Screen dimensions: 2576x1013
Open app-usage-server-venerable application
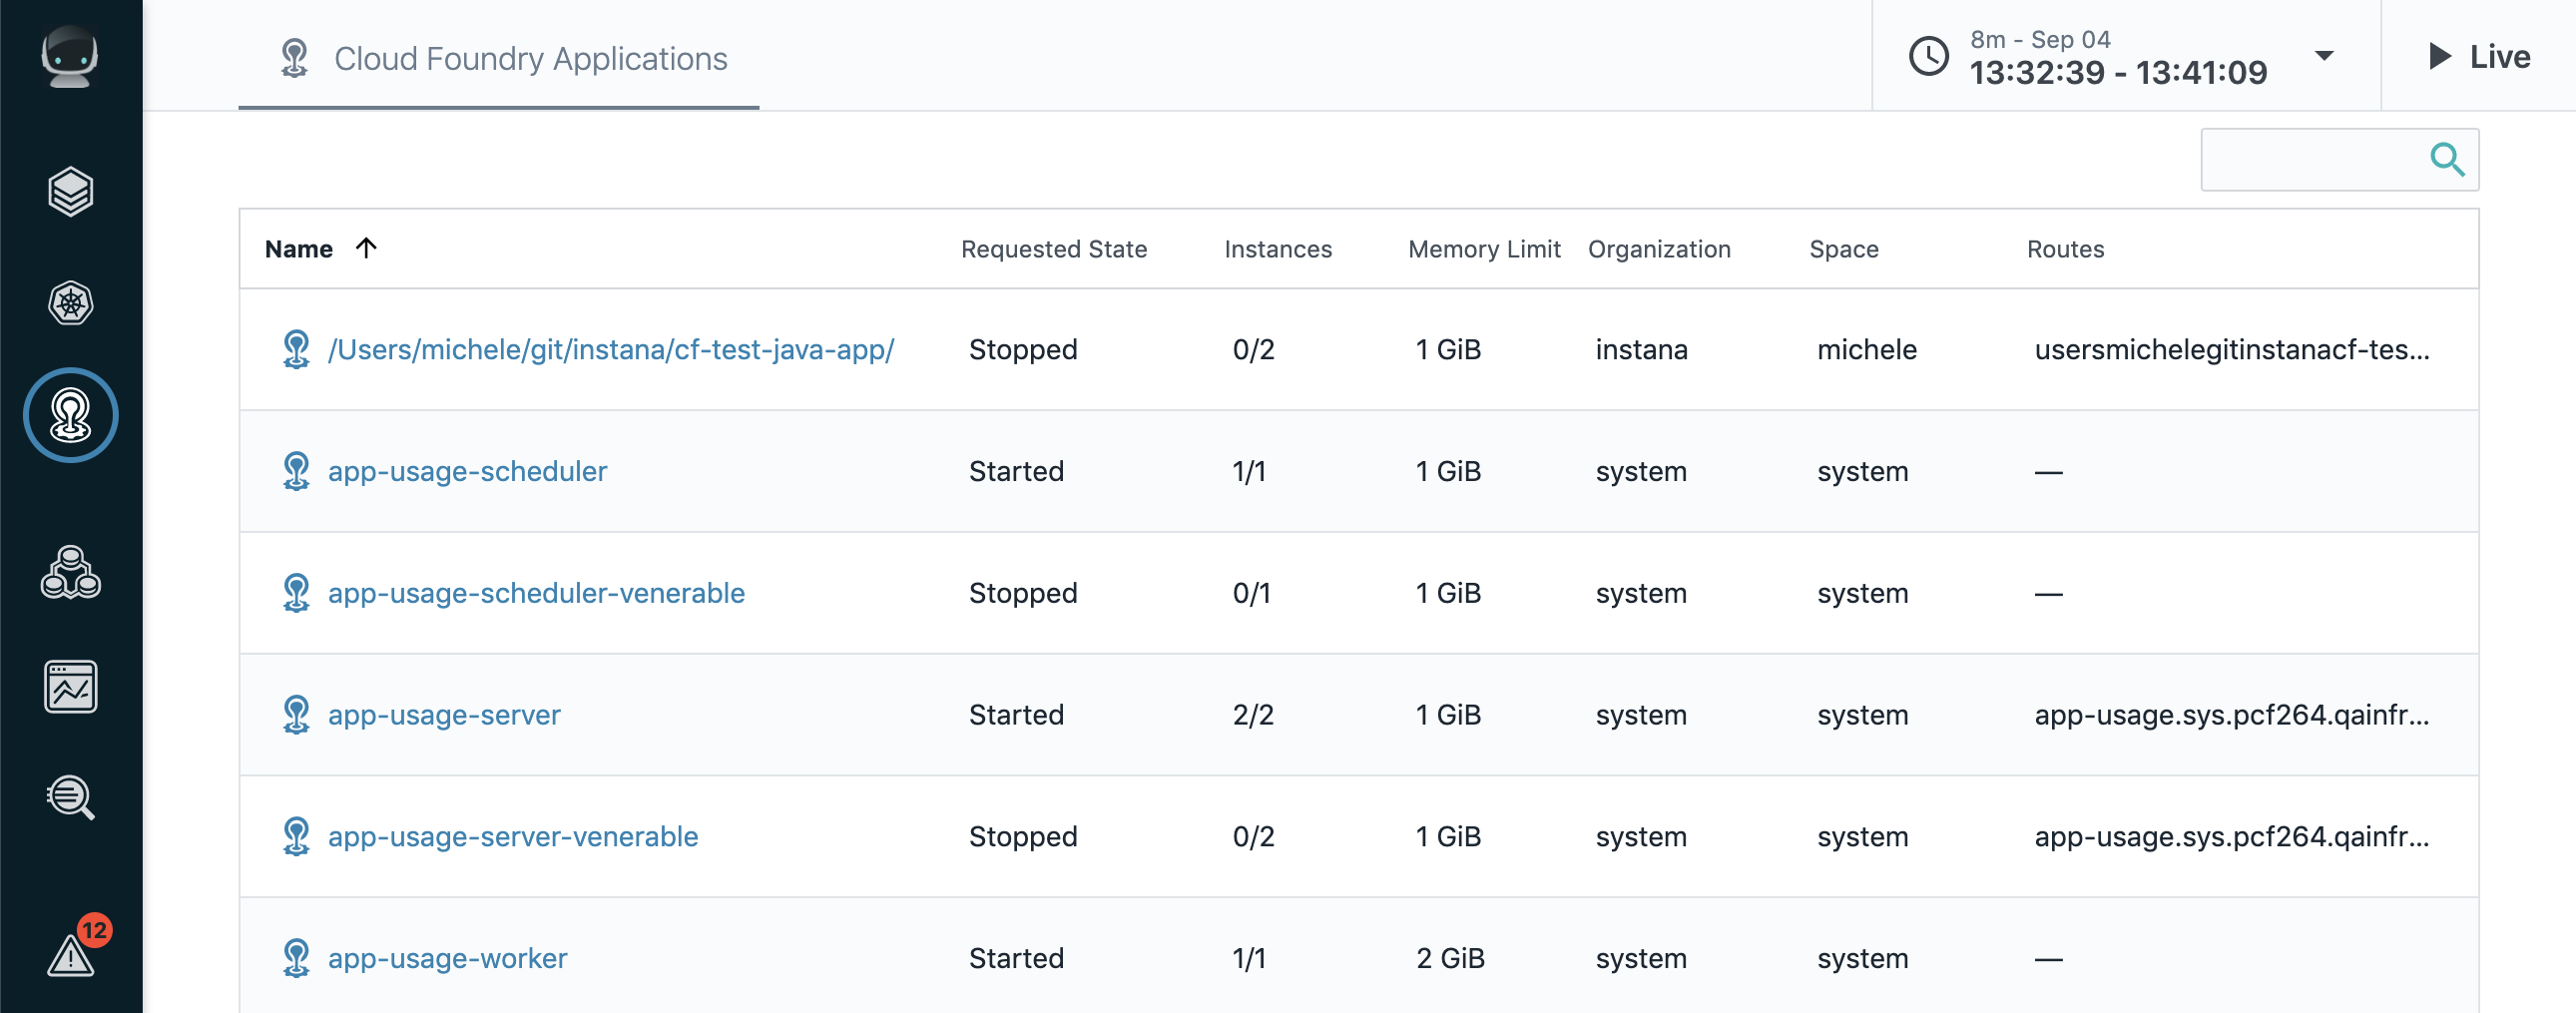[513, 837]
